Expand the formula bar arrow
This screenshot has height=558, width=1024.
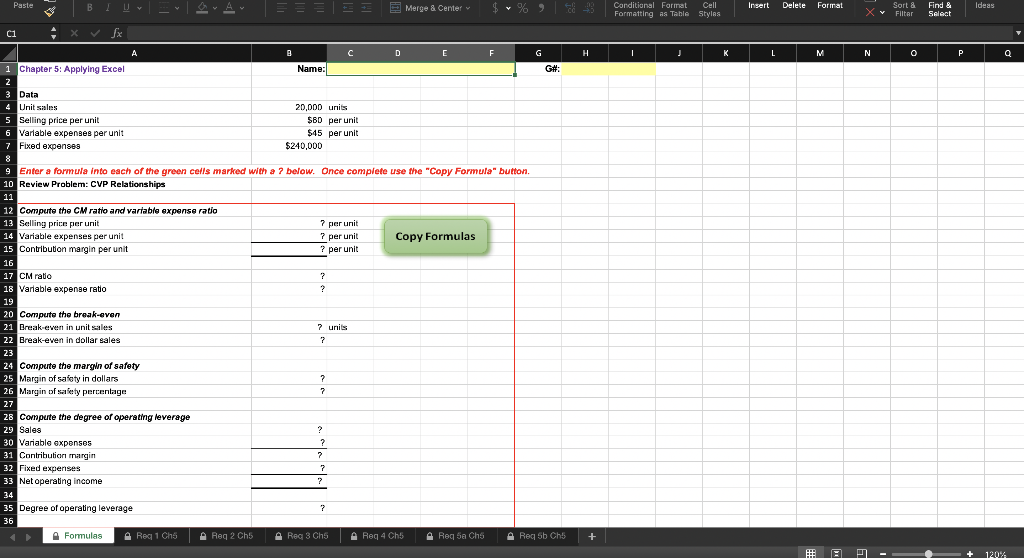tap(1017, 33)
